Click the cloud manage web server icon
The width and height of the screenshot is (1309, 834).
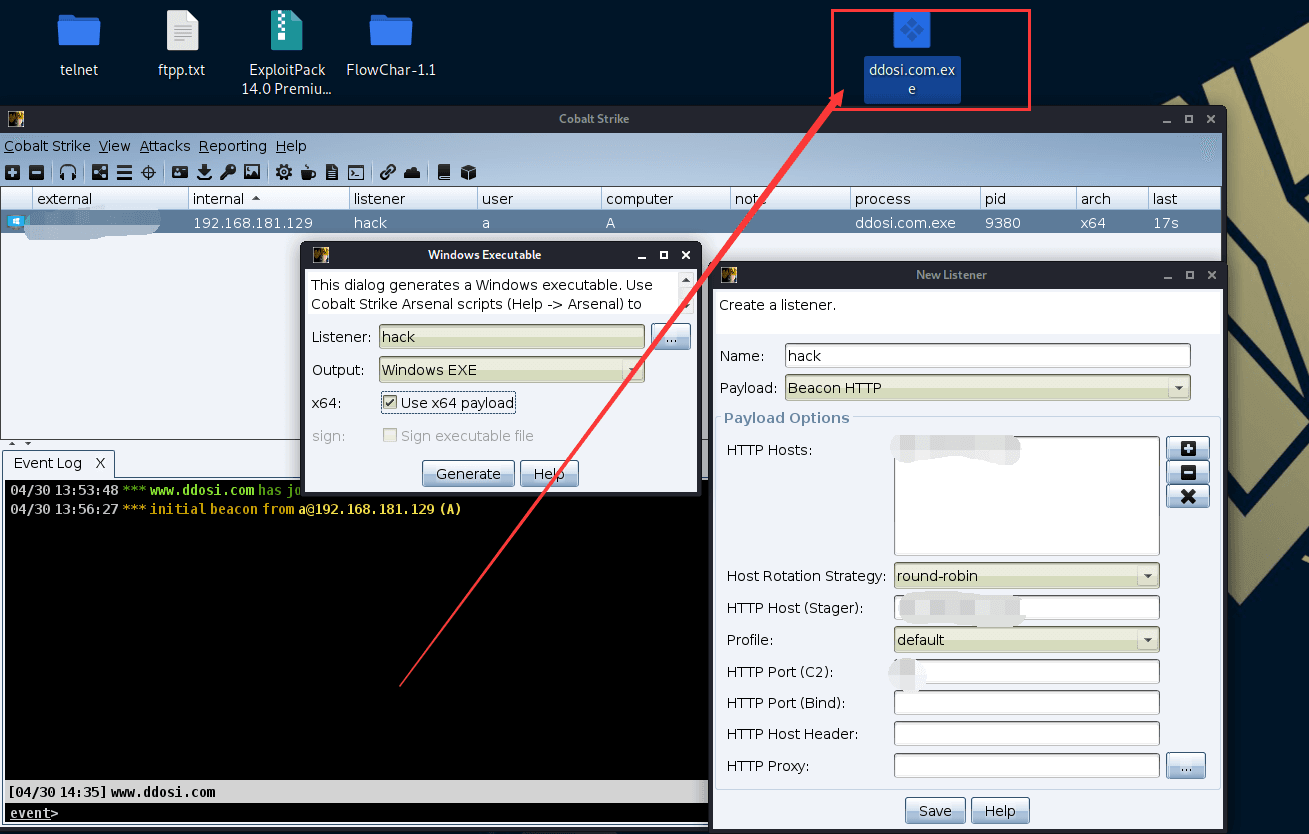coord(412,172)
